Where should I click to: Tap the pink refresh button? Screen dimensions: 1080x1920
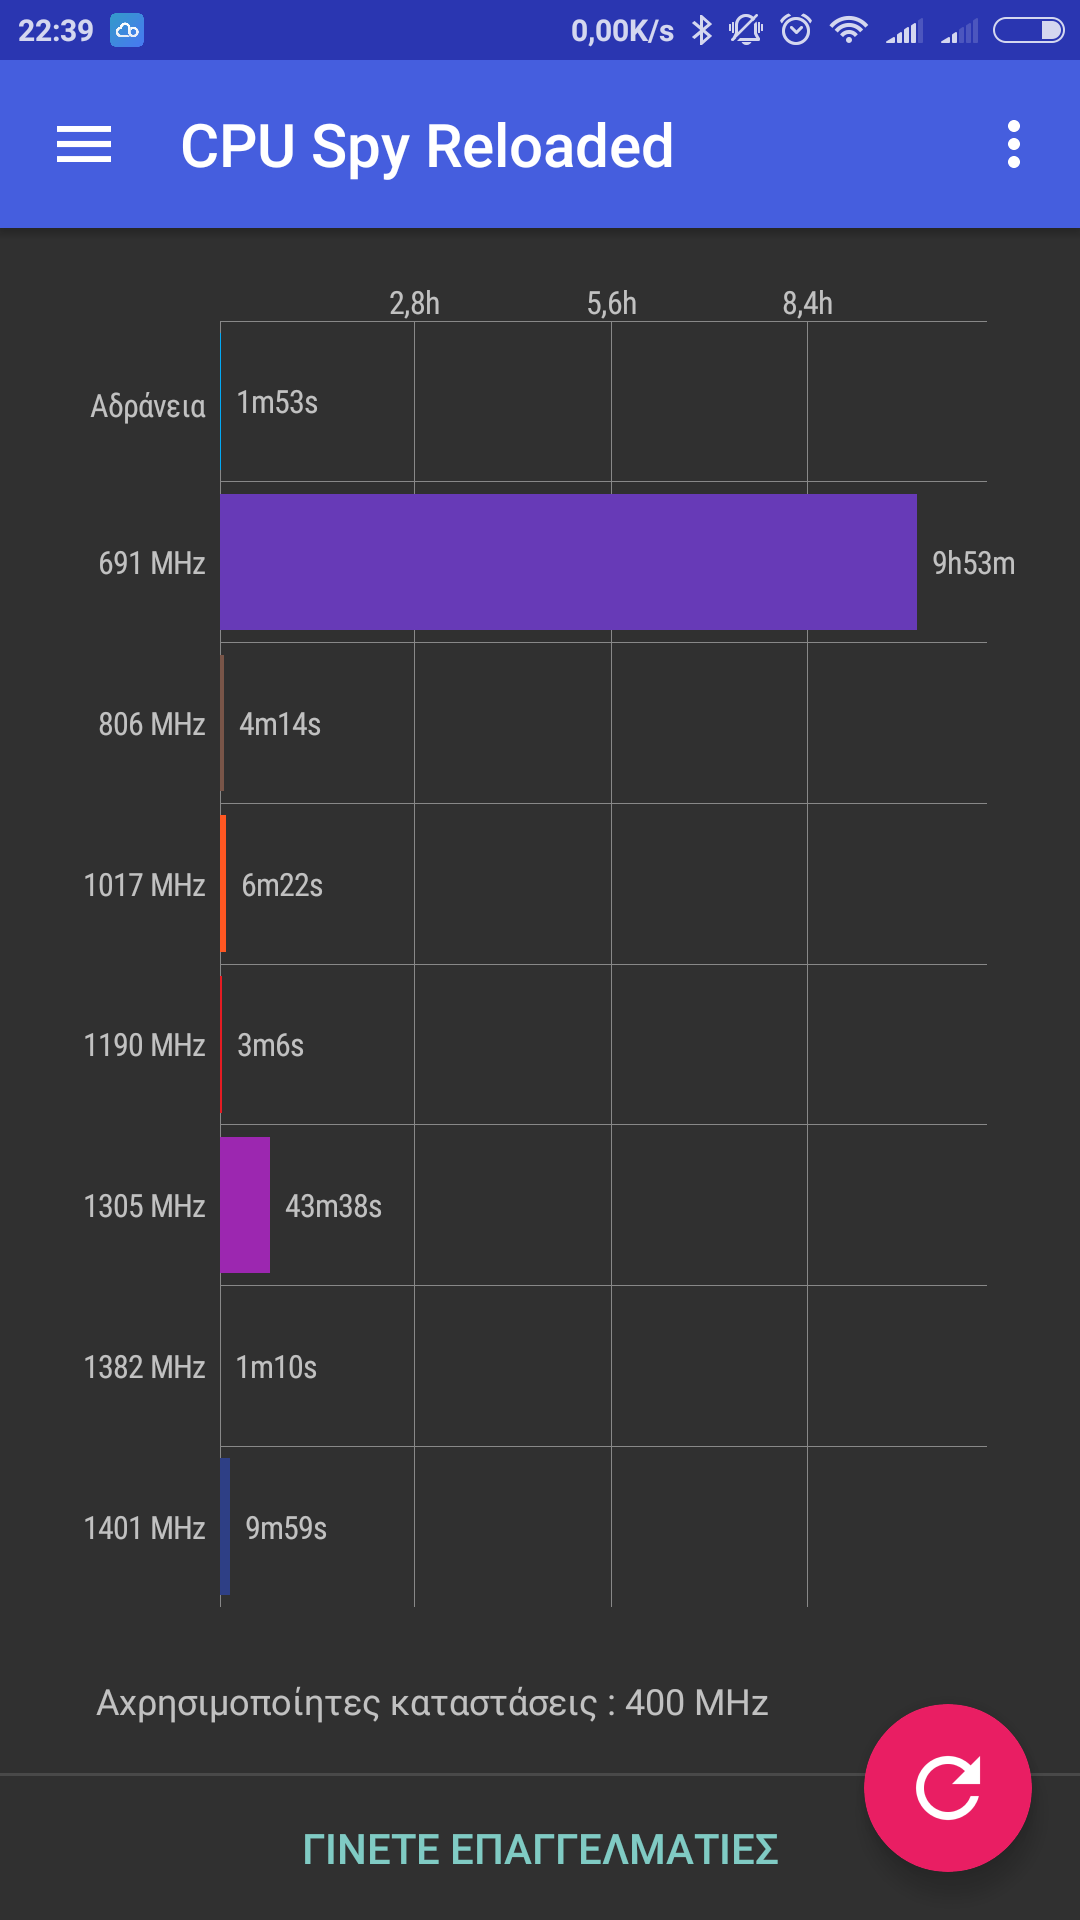(x=947, y=1787)
